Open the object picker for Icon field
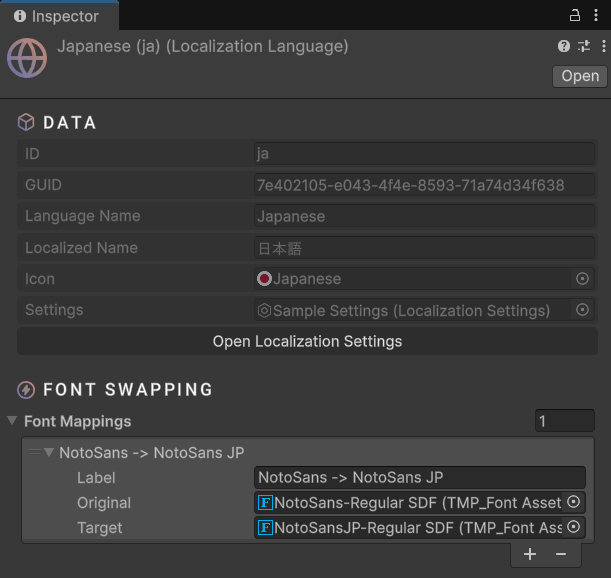This screenshot has width=611, height=578. [582, 279]
